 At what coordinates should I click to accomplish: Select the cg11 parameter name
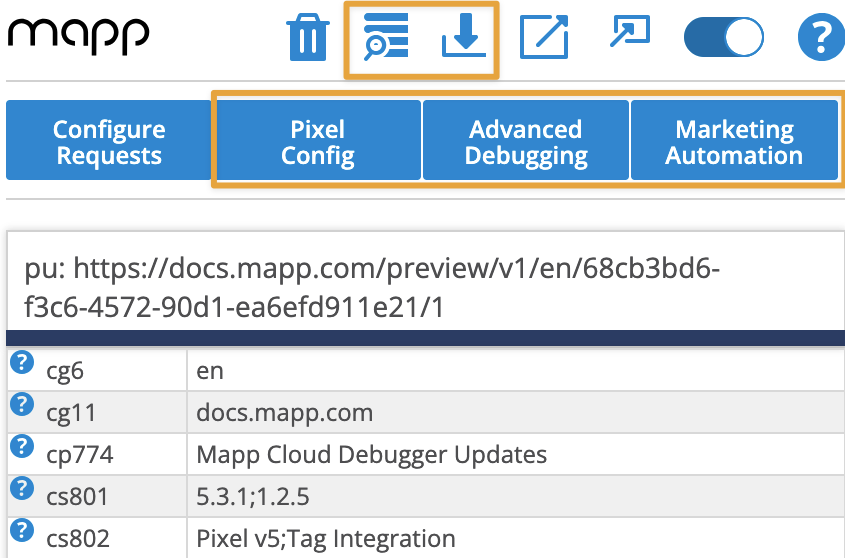pos(71,414)
